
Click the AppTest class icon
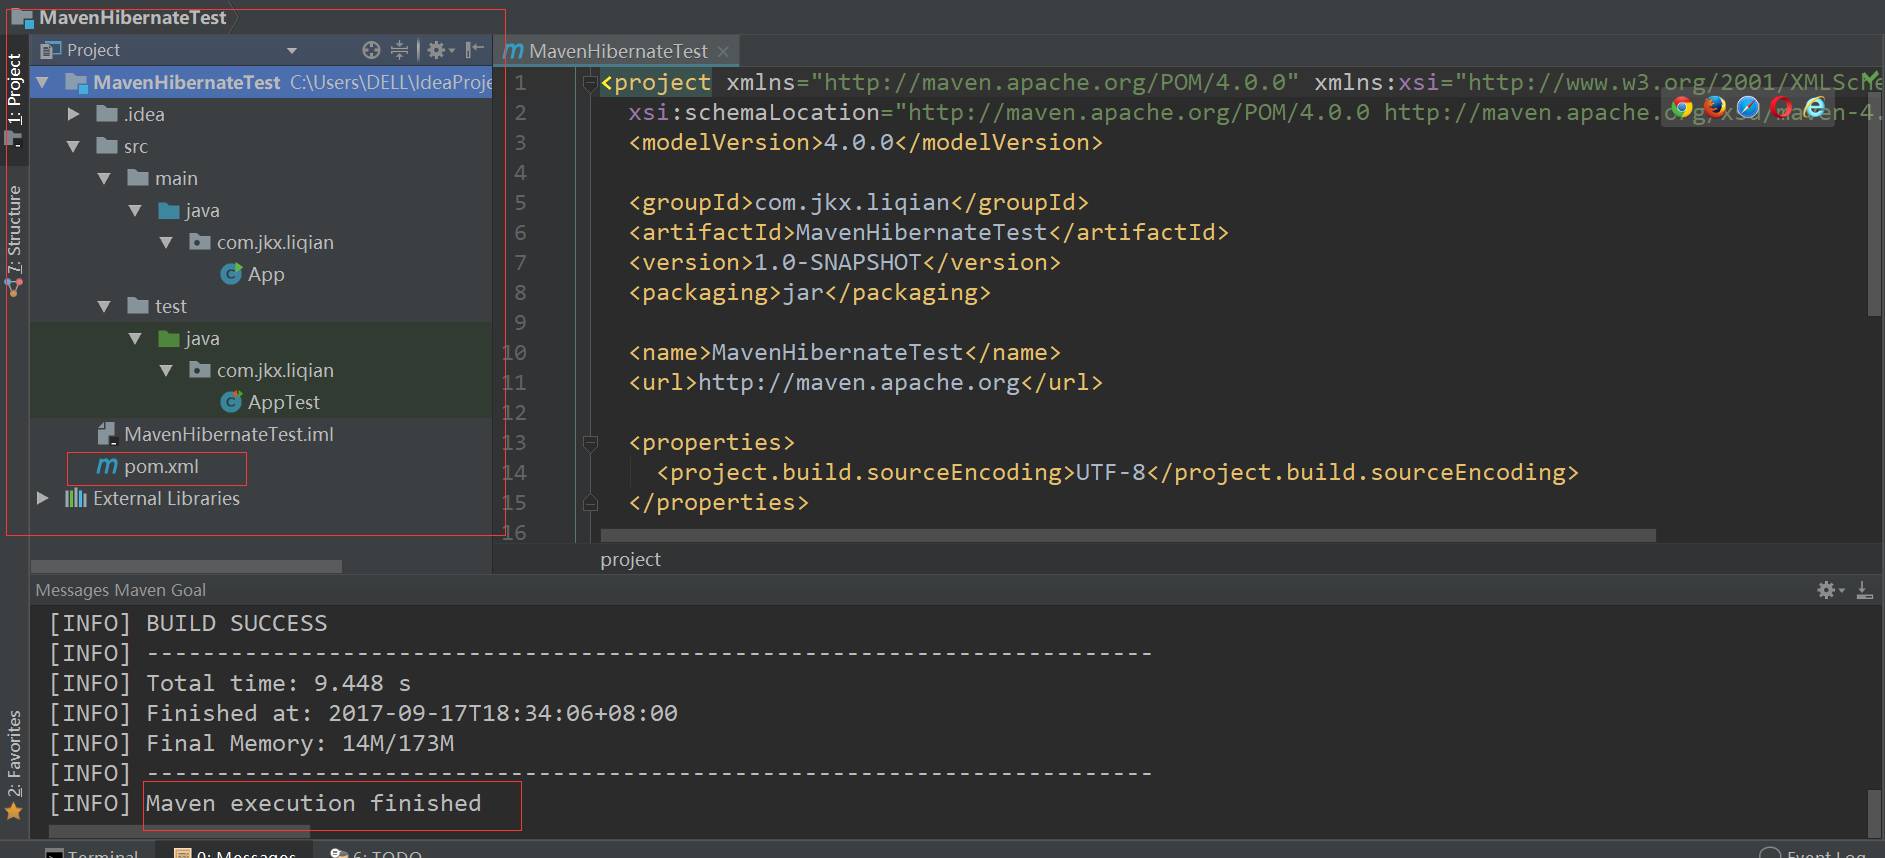231,402
